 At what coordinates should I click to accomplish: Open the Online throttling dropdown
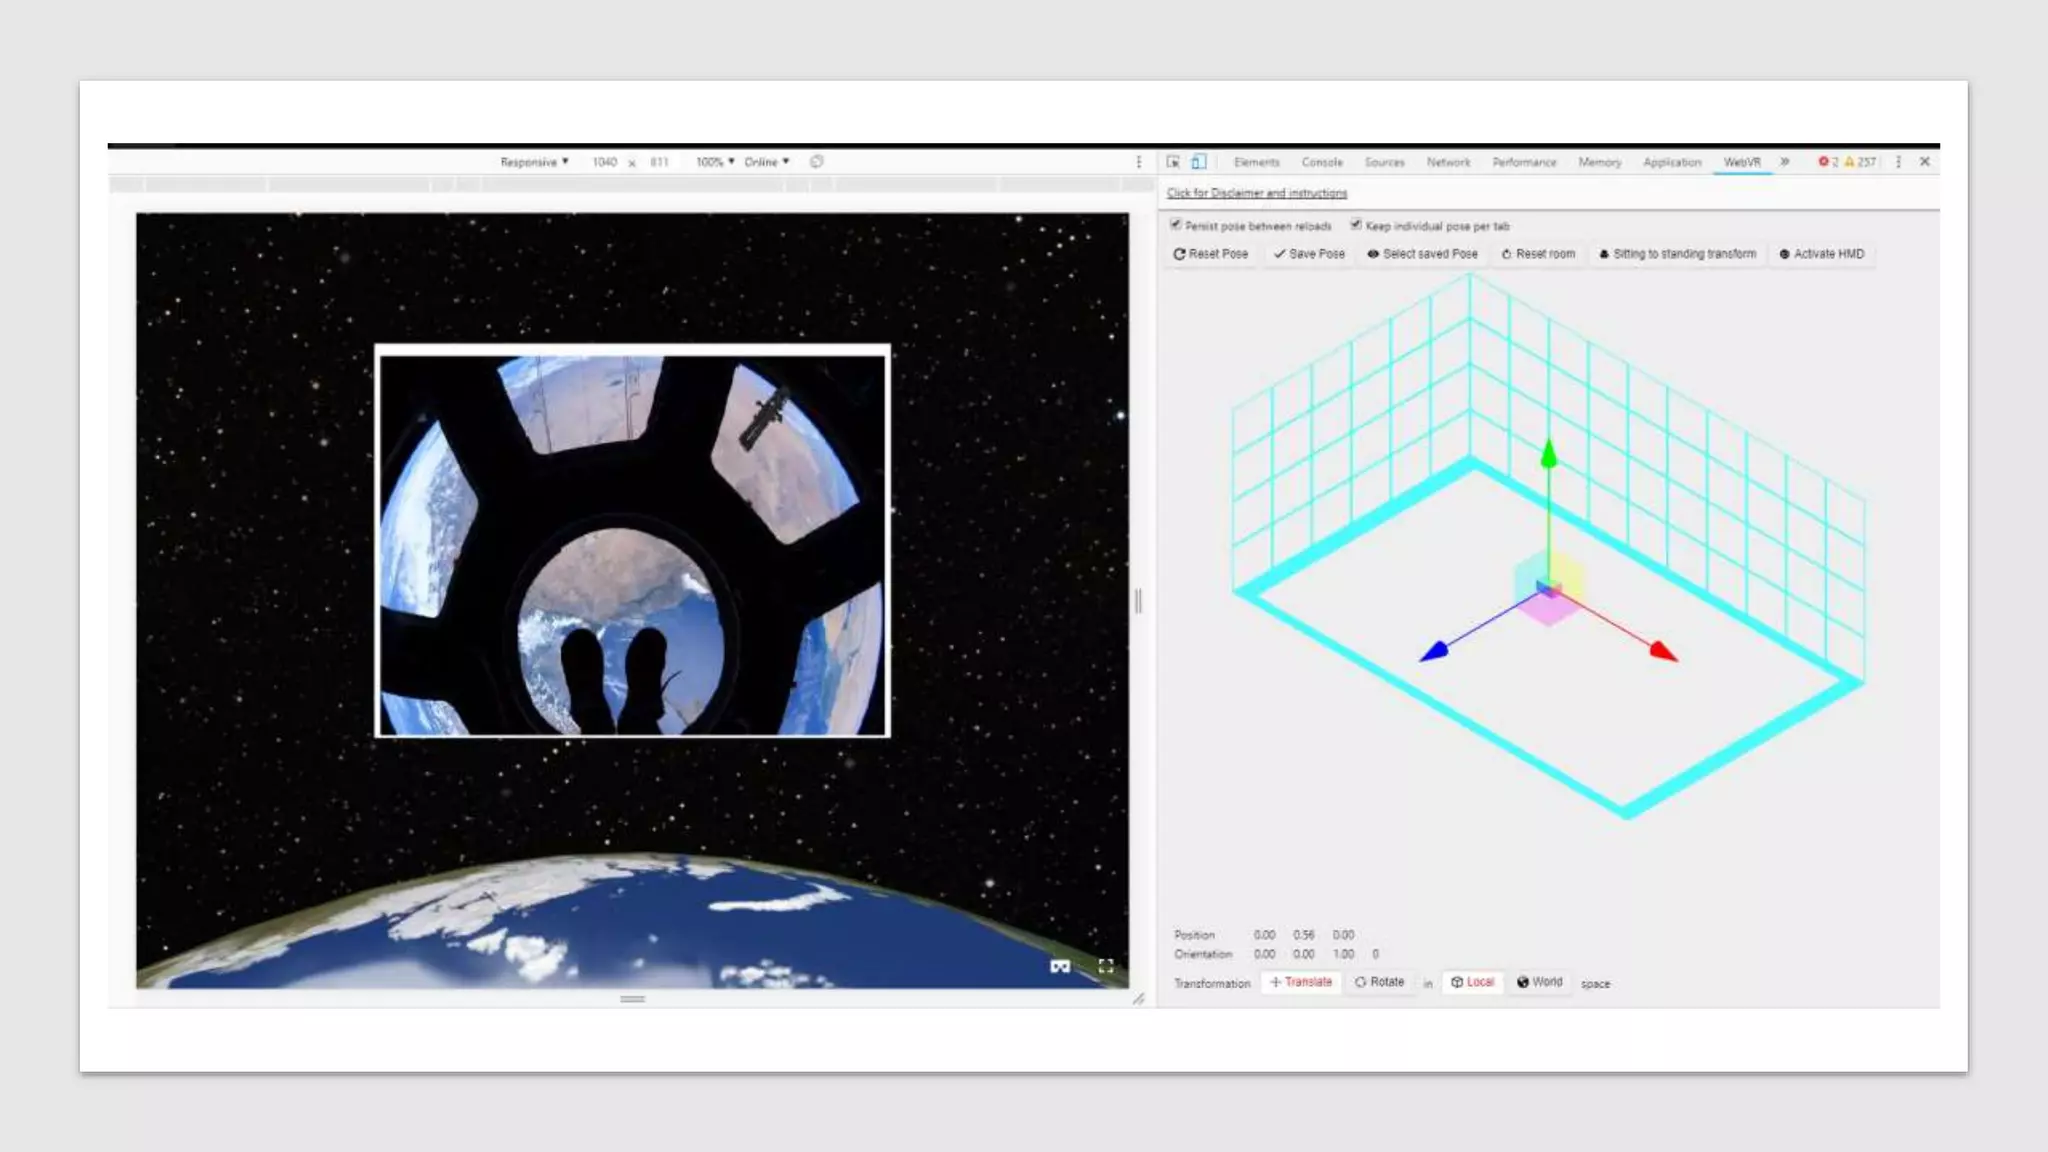tap(766, 162)
